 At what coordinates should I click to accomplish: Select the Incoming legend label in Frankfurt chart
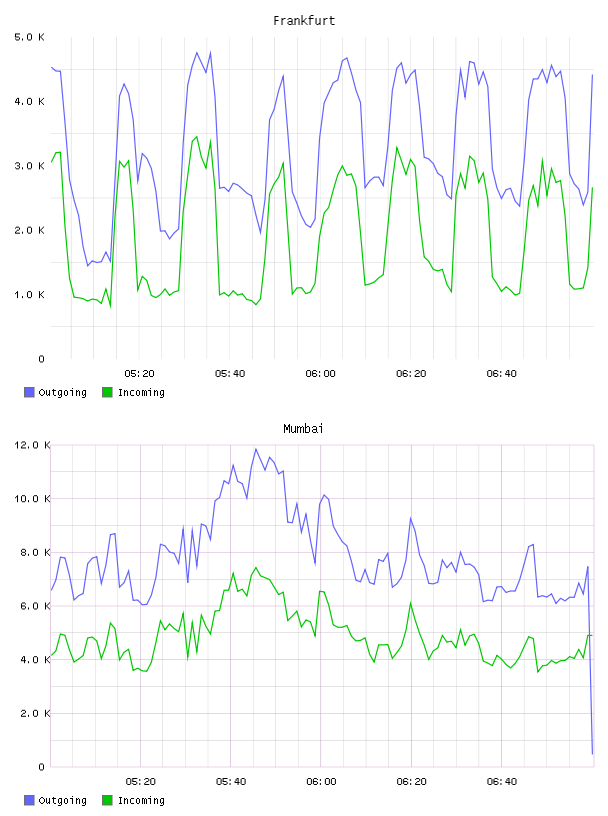(x=141, y=392)
